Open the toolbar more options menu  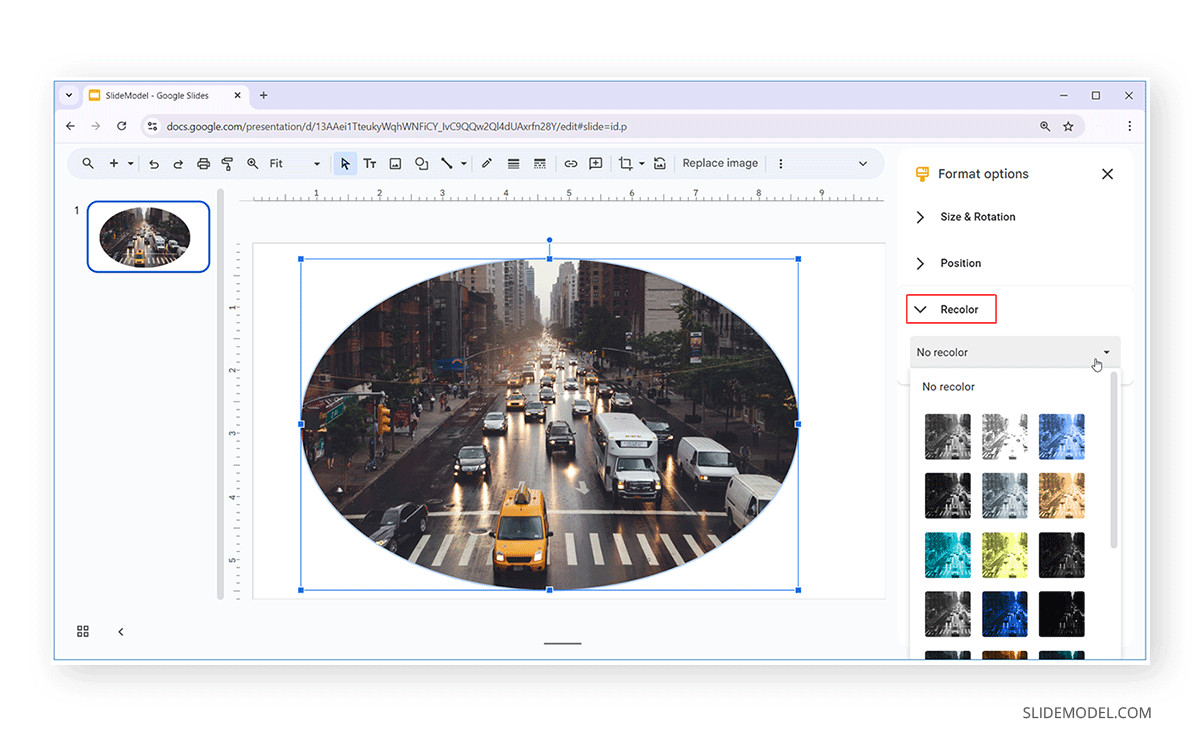tap(781, 164)
